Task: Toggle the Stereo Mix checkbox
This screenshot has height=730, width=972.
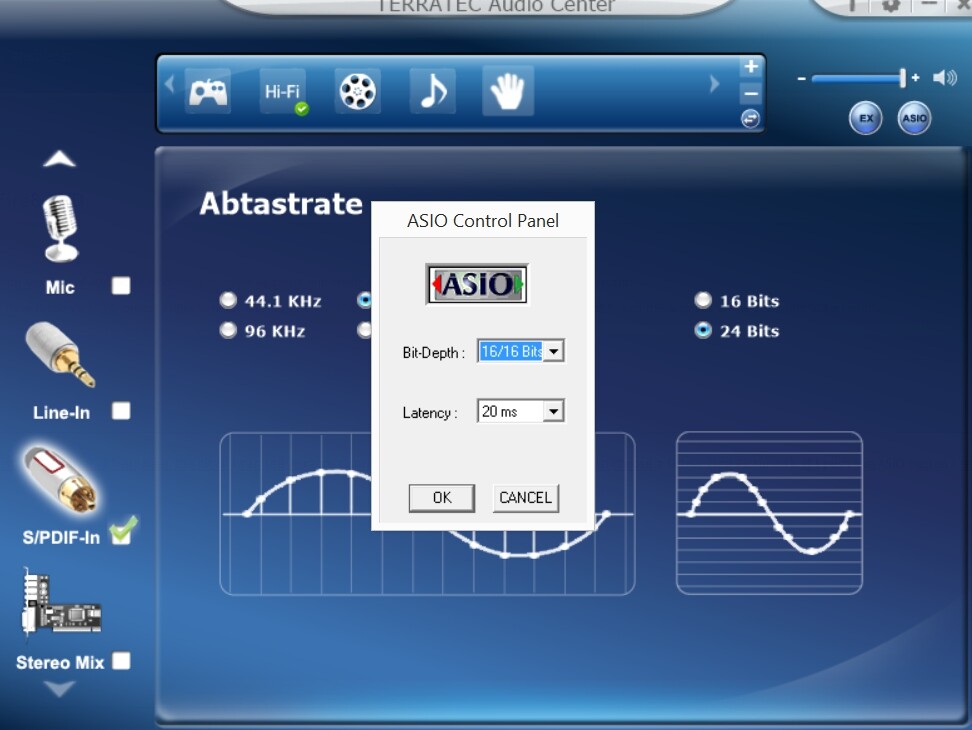Action: point(121,661)
